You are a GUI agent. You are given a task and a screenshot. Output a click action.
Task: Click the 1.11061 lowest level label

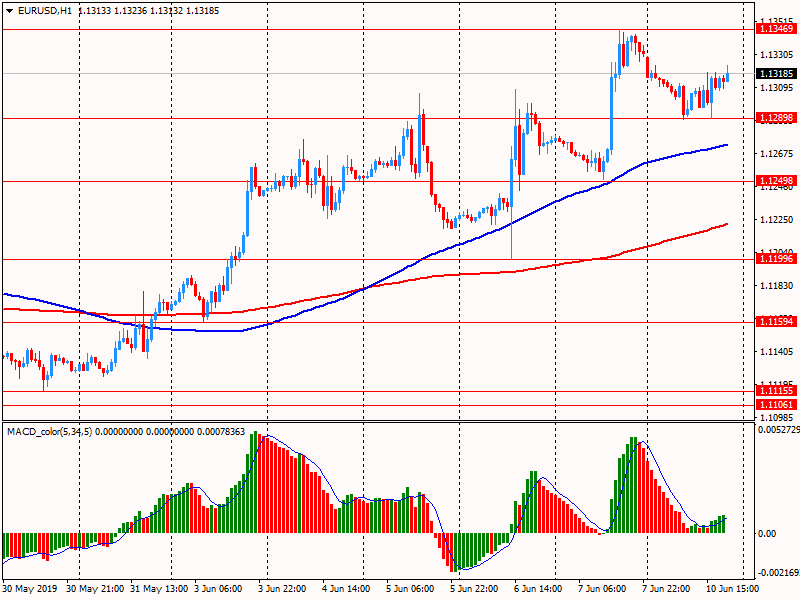coord(777,404)
